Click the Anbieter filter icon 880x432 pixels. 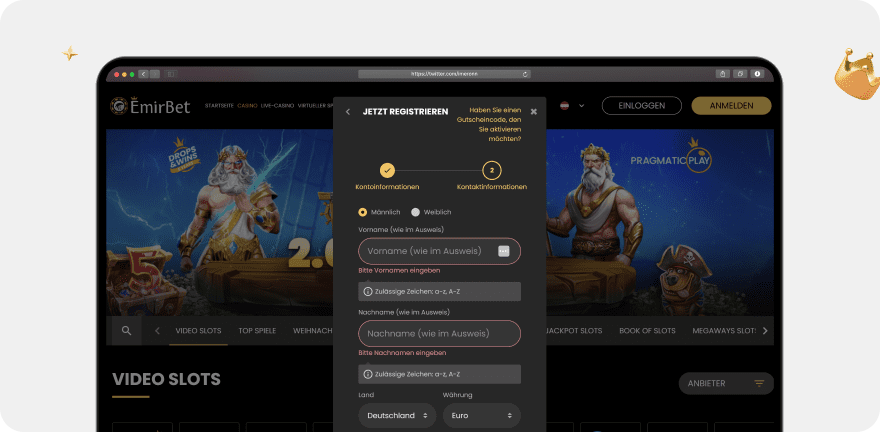pyautogui.click(x=759, y=384)
